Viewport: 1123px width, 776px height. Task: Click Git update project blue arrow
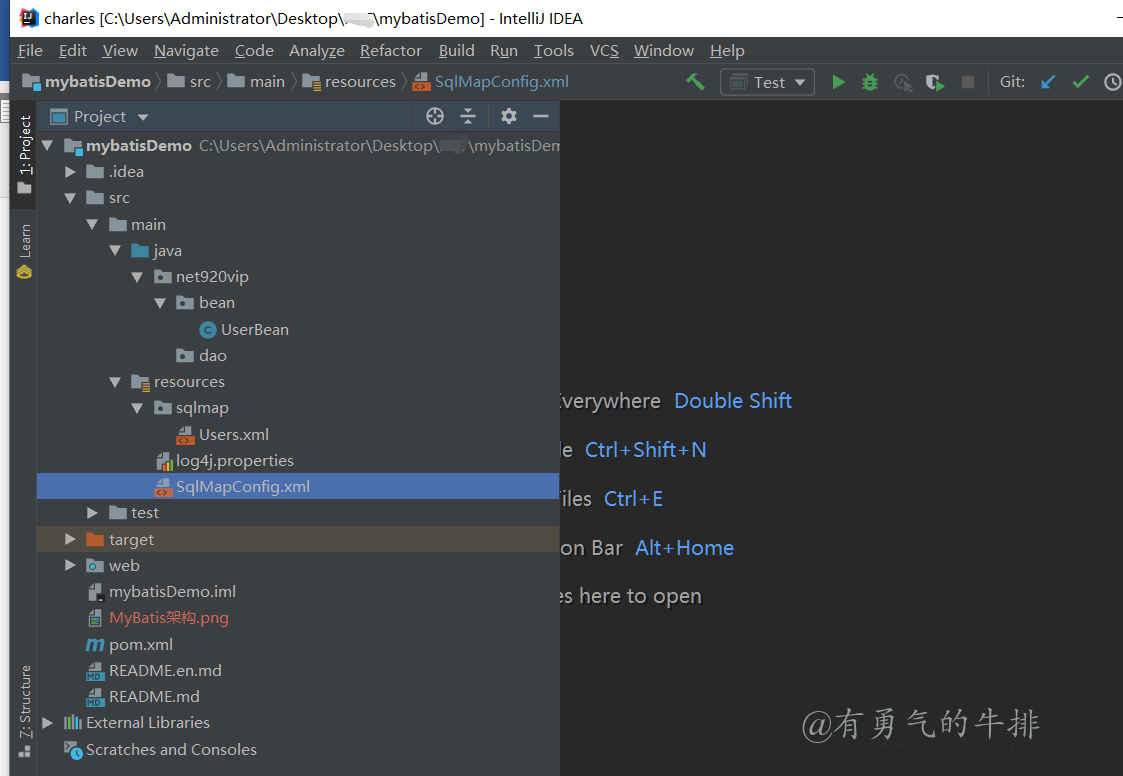click(x=1048, y=82)
